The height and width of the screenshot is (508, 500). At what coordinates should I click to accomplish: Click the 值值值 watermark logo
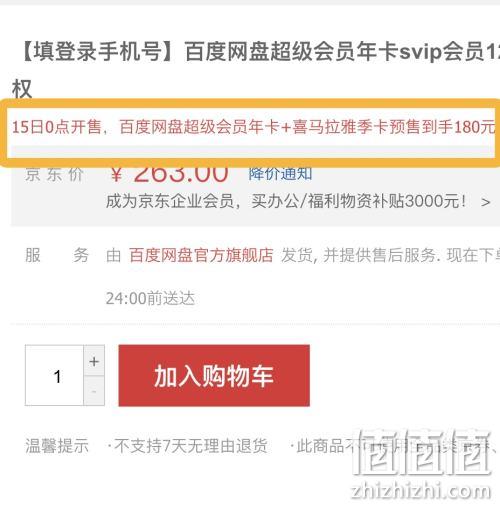(423, 452)
